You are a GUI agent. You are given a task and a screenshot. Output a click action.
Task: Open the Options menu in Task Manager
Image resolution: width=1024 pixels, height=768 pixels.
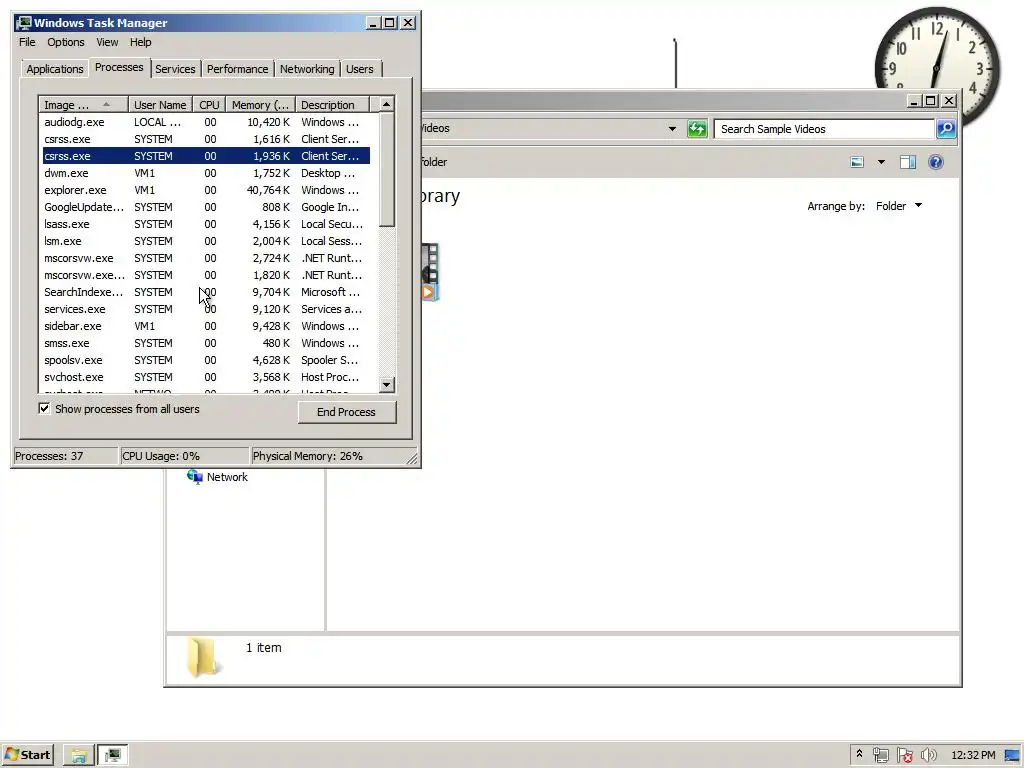click(65, 42)
